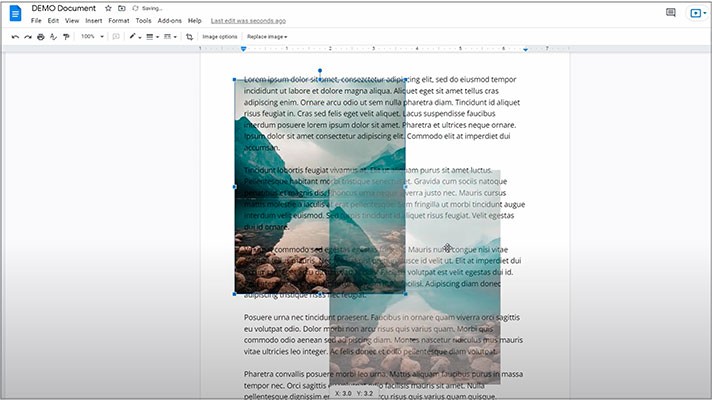Screen dimensions: 712x400
Task: Open the 100% zoom dropdown
Action: [92, 37]
